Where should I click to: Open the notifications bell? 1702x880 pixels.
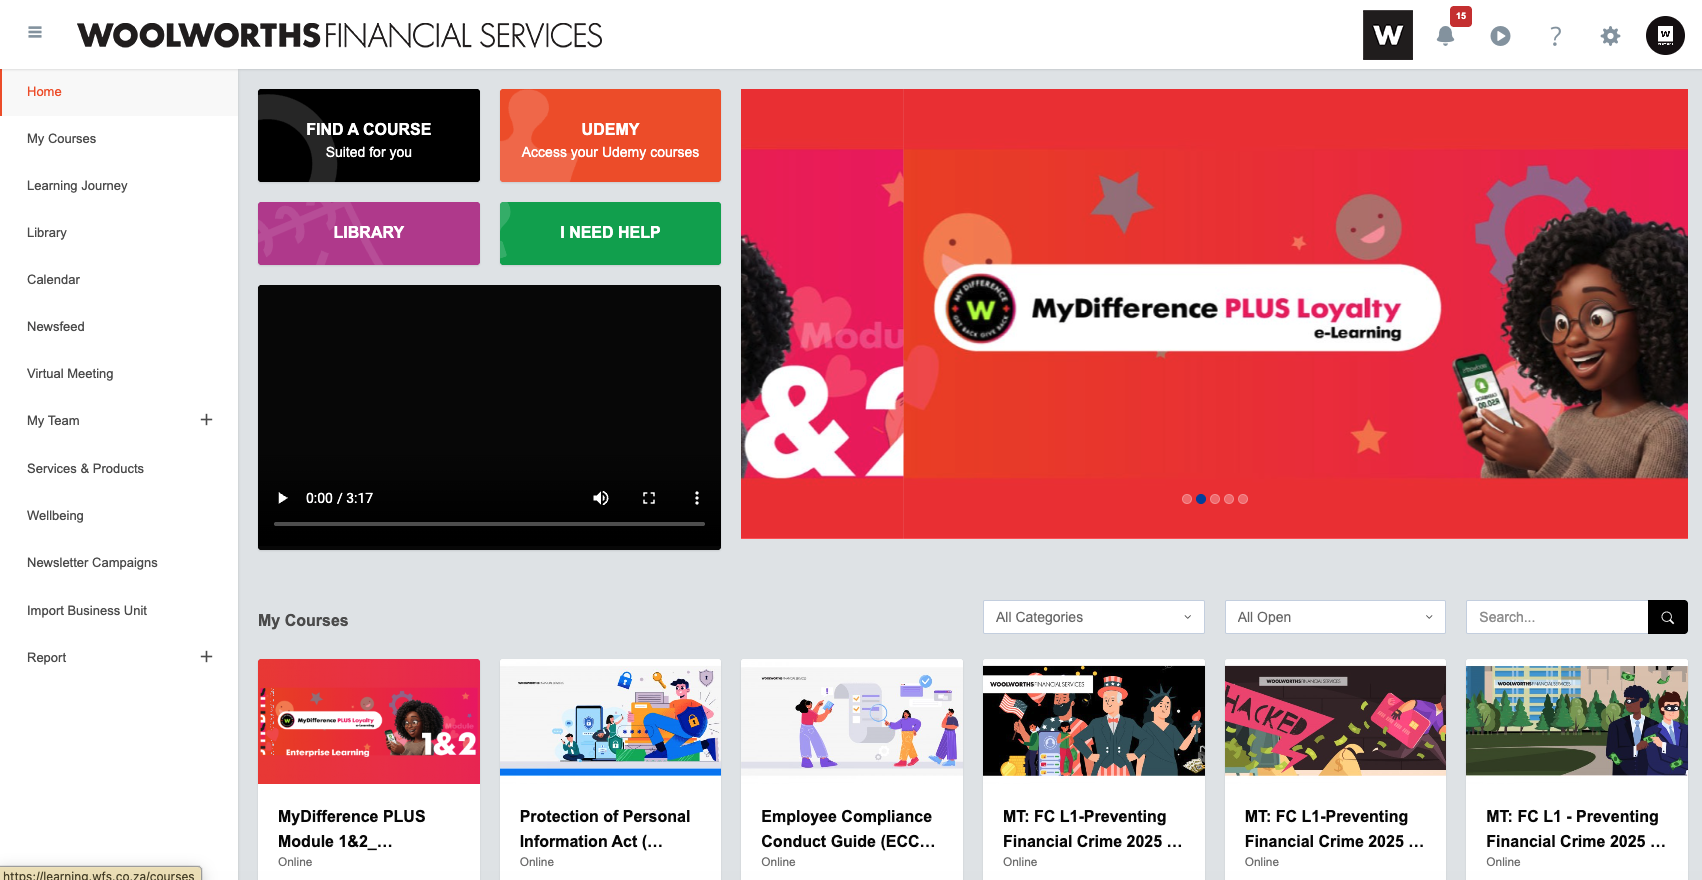pyautogui.click(x=1445, y=36)
